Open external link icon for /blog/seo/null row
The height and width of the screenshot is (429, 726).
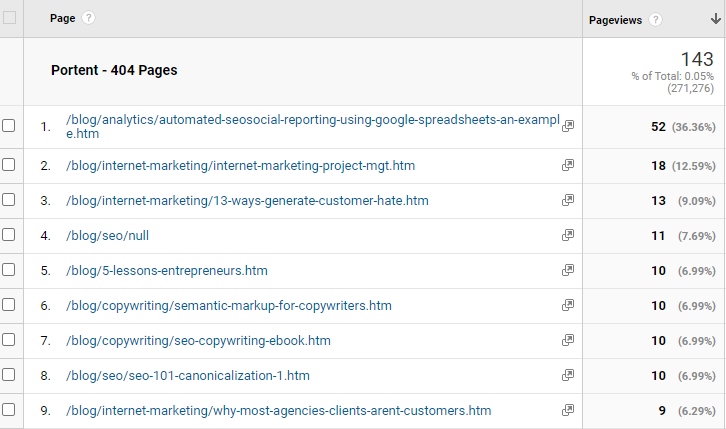[x=568, y=235]
